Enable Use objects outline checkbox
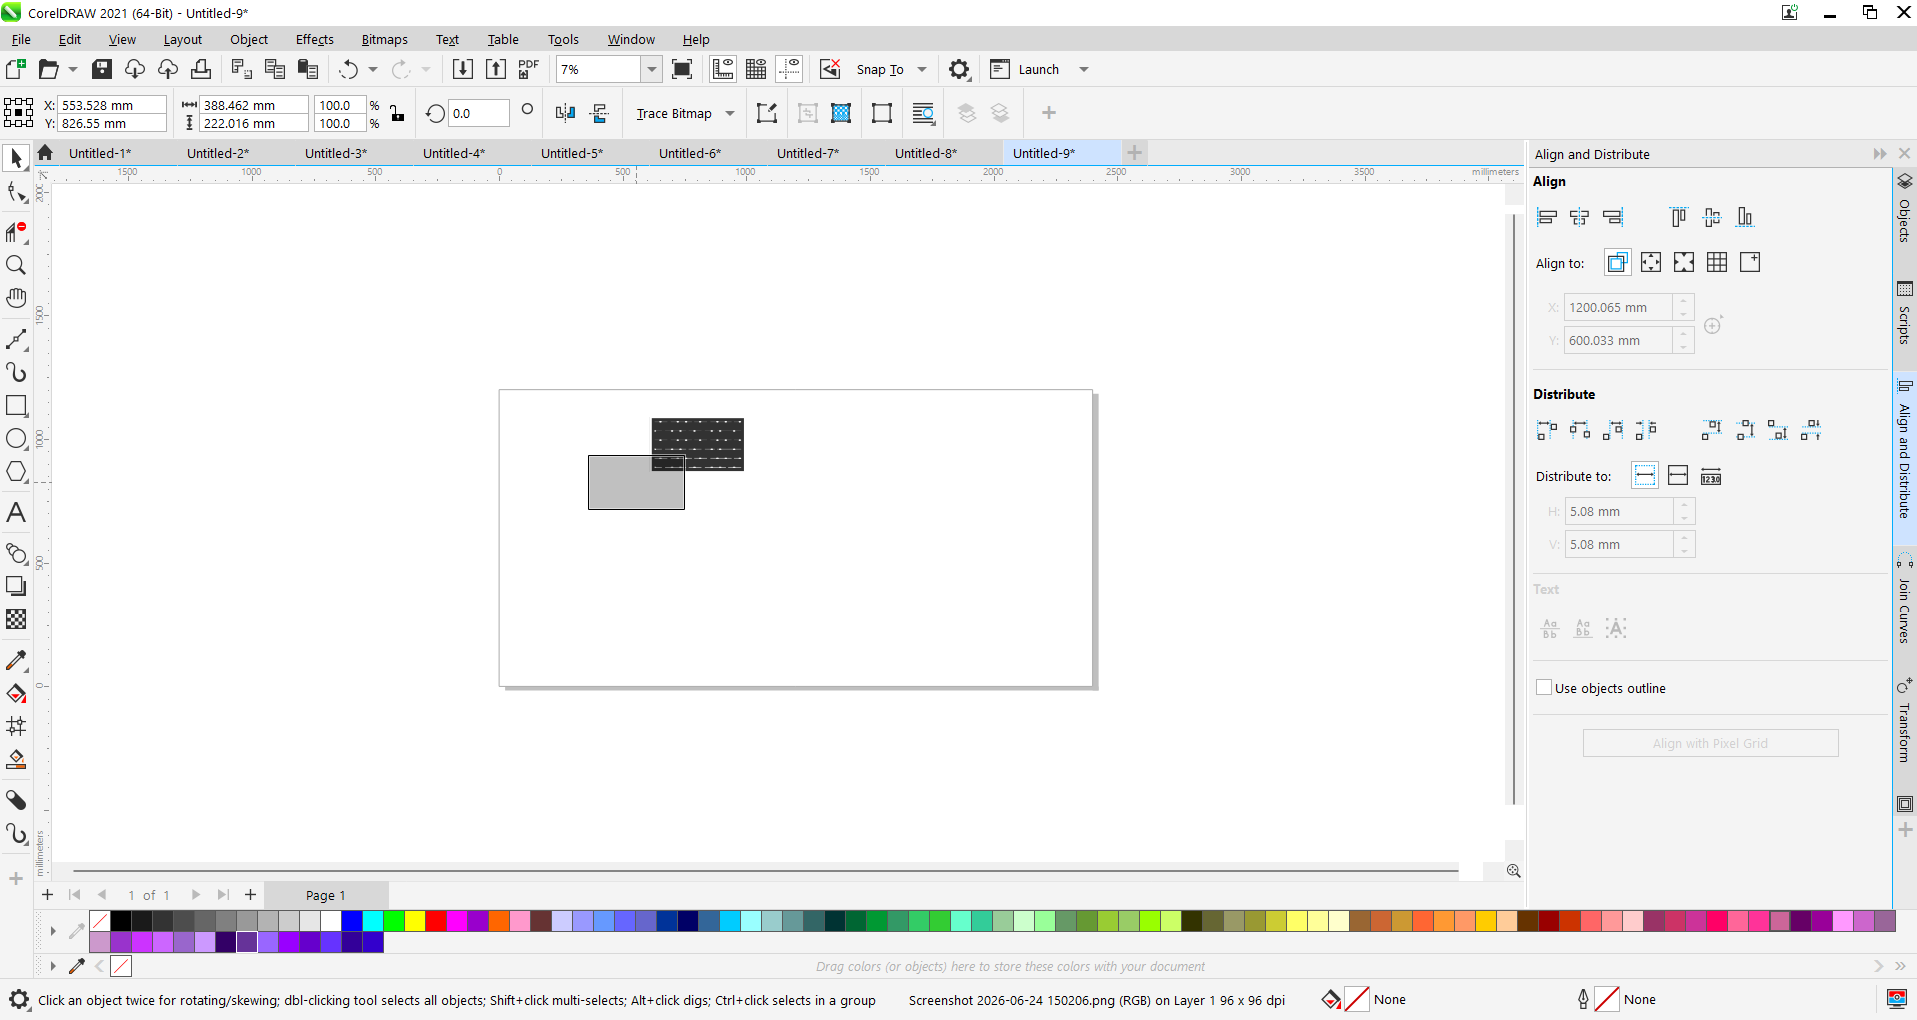 click(x=1544, y=687)
